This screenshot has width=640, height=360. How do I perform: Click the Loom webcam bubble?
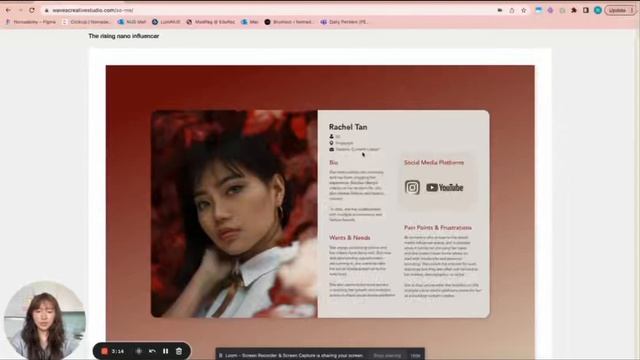[x=44, y=320]
